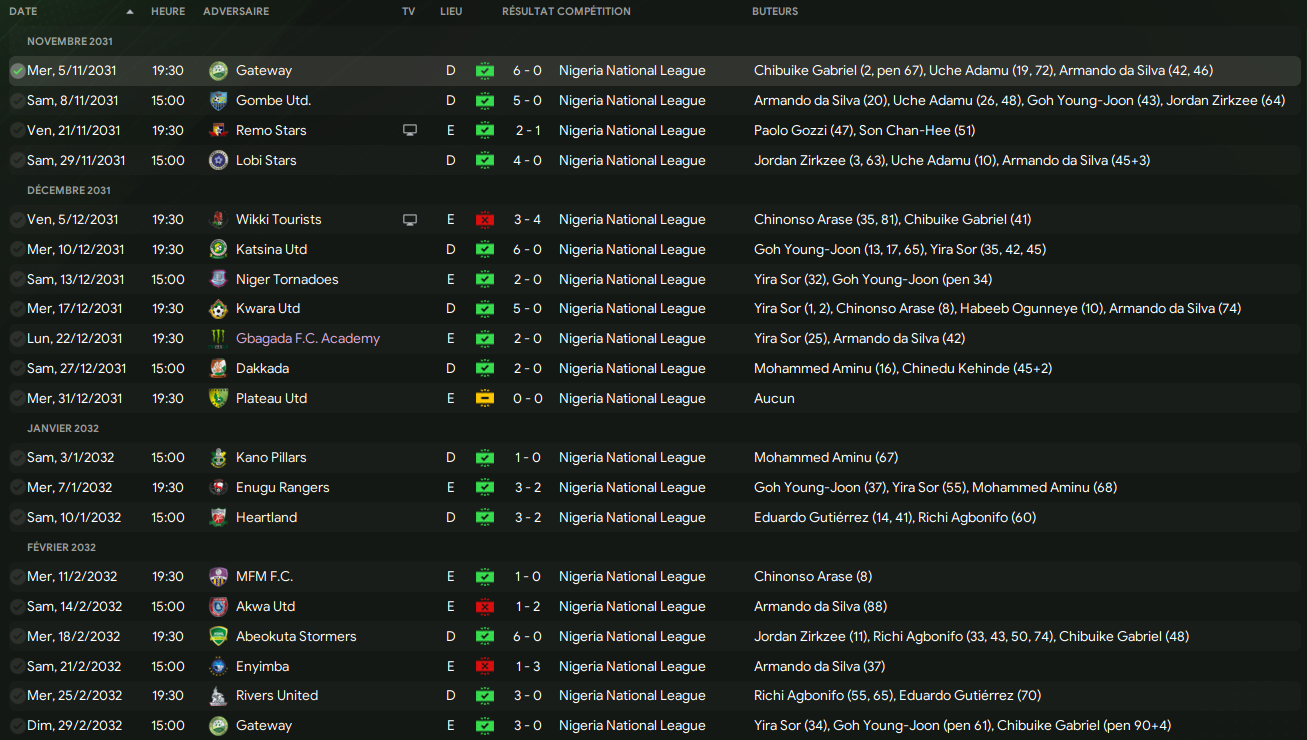Open the 0 - 0 result against Plateau Utd

click(x=528, y=398)
